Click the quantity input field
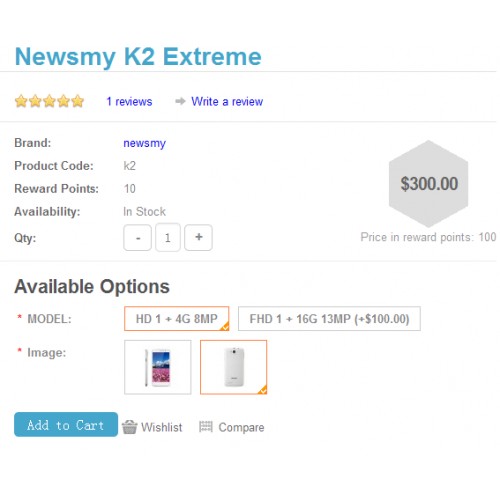Image resolution: width=500 pixels, height=500 pixels. pyautogui.click(x=168, y=238)
